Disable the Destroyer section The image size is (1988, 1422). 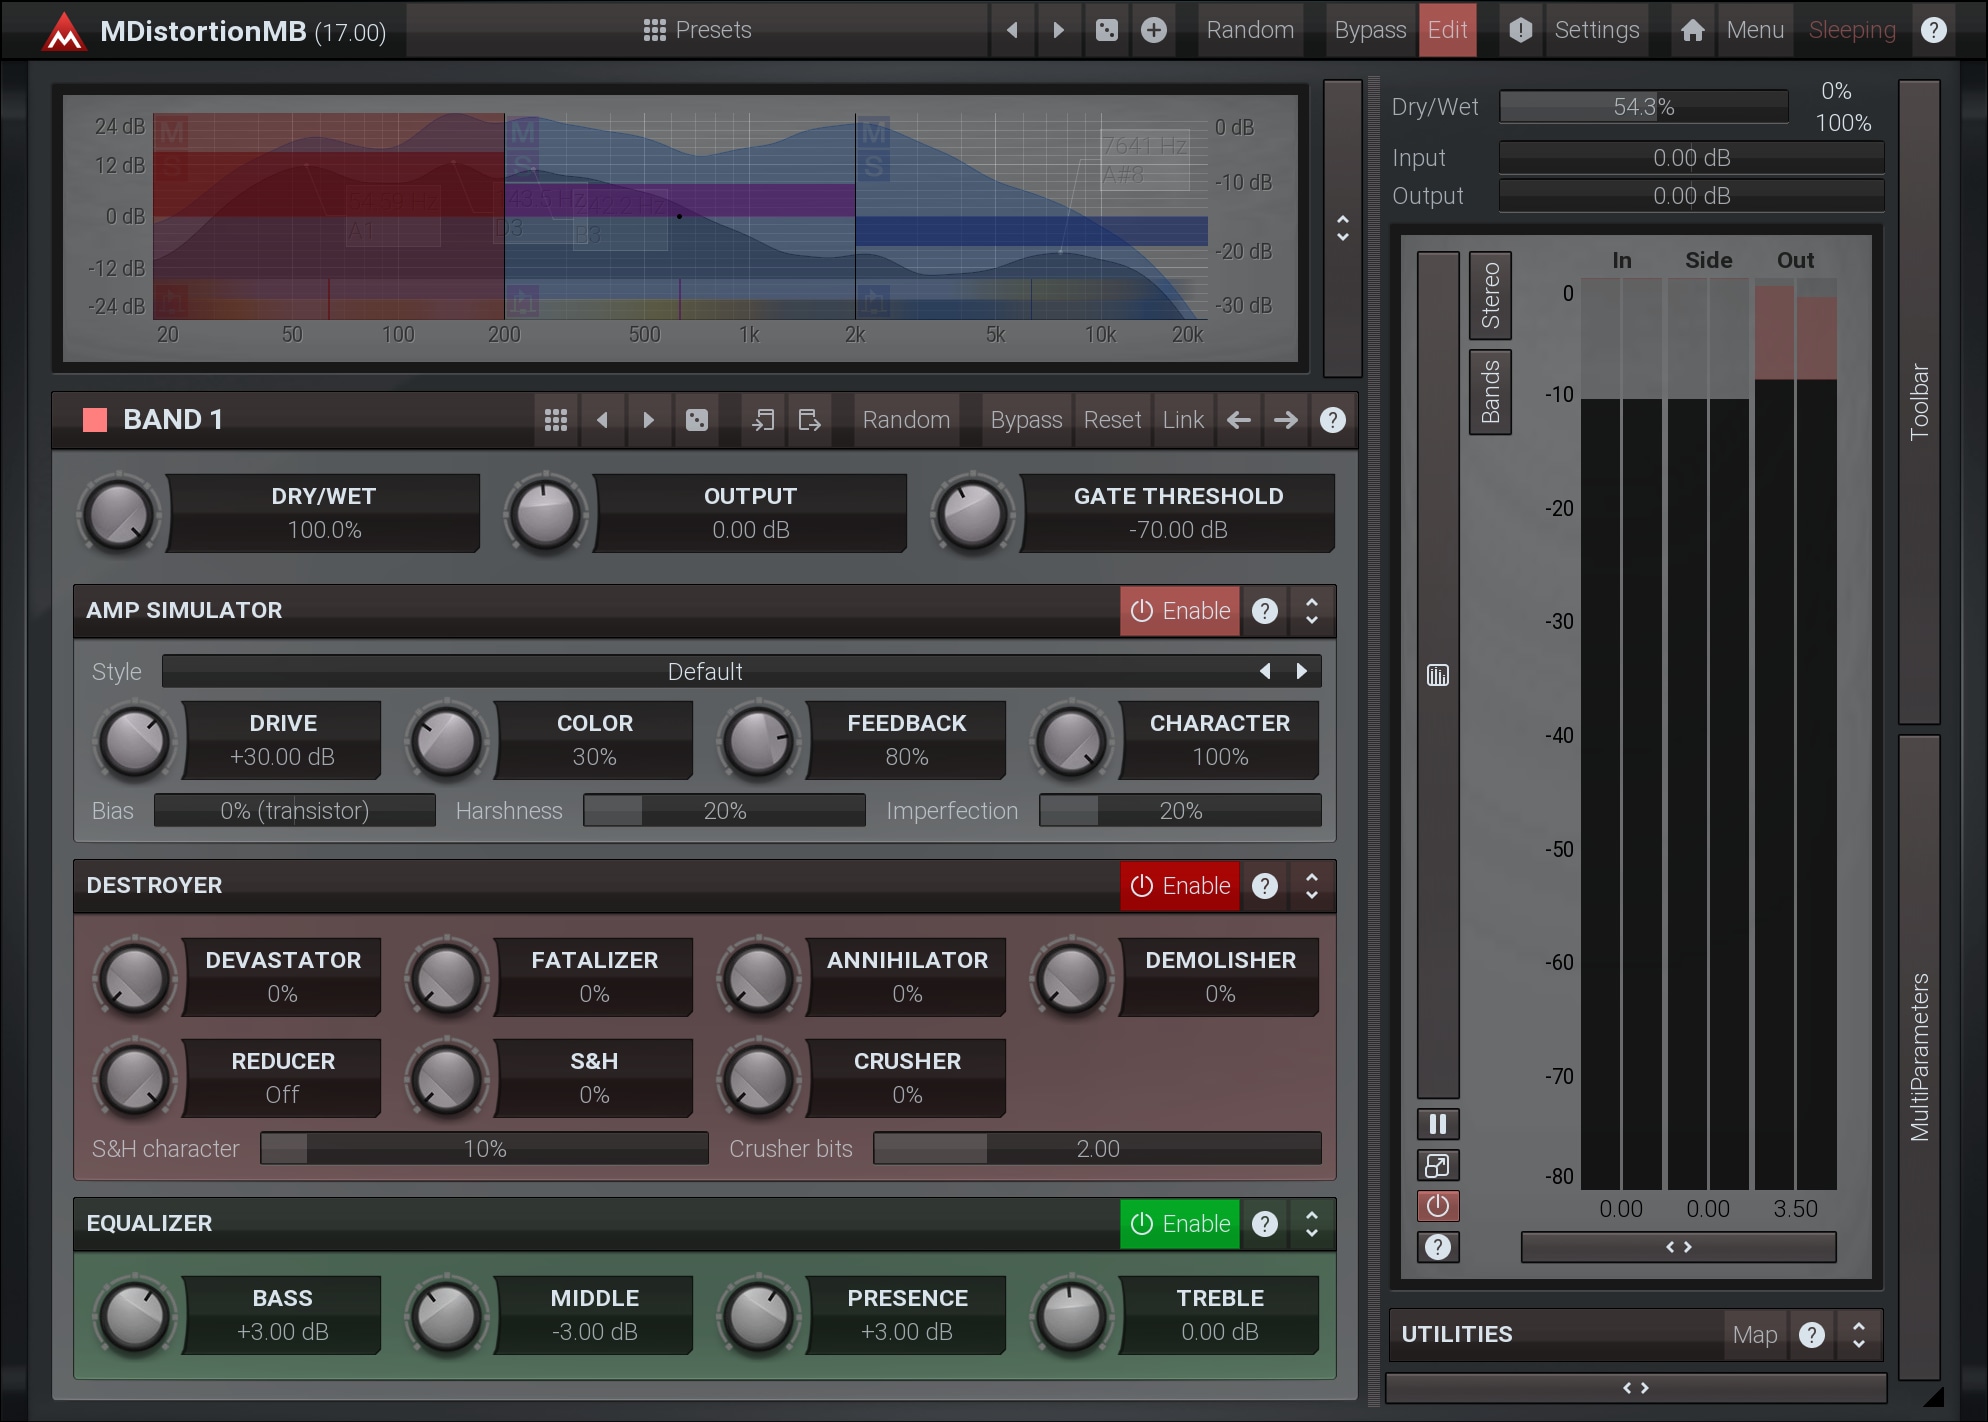[x=1180, y=886]
